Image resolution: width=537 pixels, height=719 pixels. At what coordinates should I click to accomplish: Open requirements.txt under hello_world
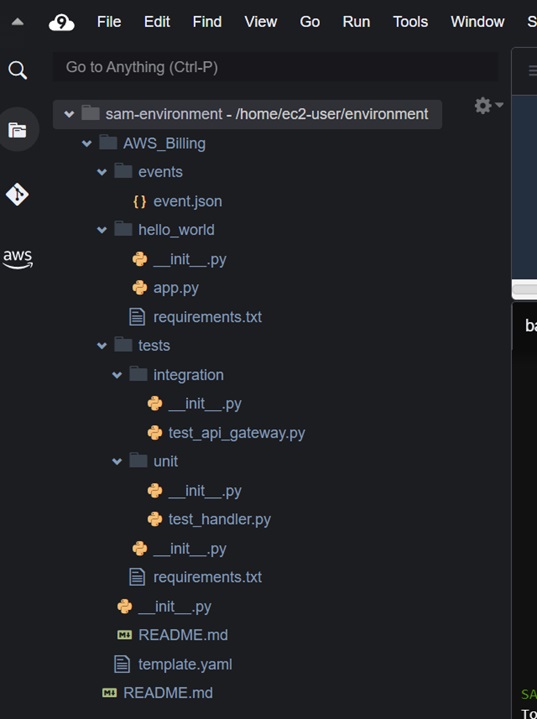pyautogui.click(x=207, y=317)
